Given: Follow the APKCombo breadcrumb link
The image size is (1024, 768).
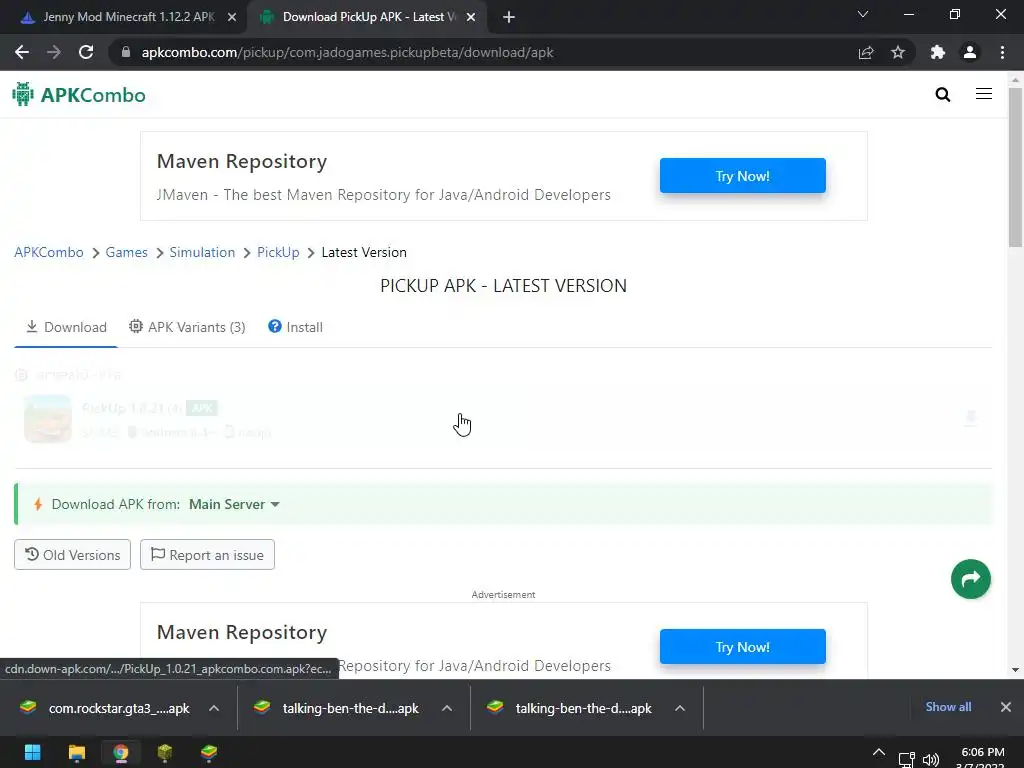Looking at the screenshot, I should [x=49, y=252].
